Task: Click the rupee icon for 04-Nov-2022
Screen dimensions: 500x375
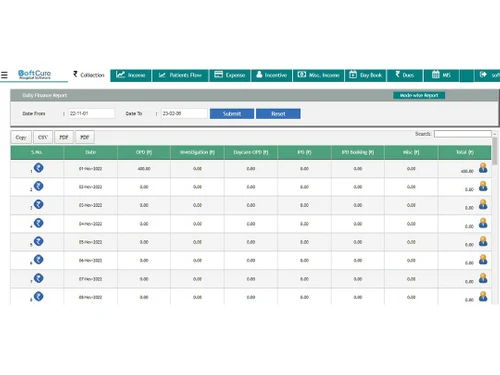Action: (39, 223)
